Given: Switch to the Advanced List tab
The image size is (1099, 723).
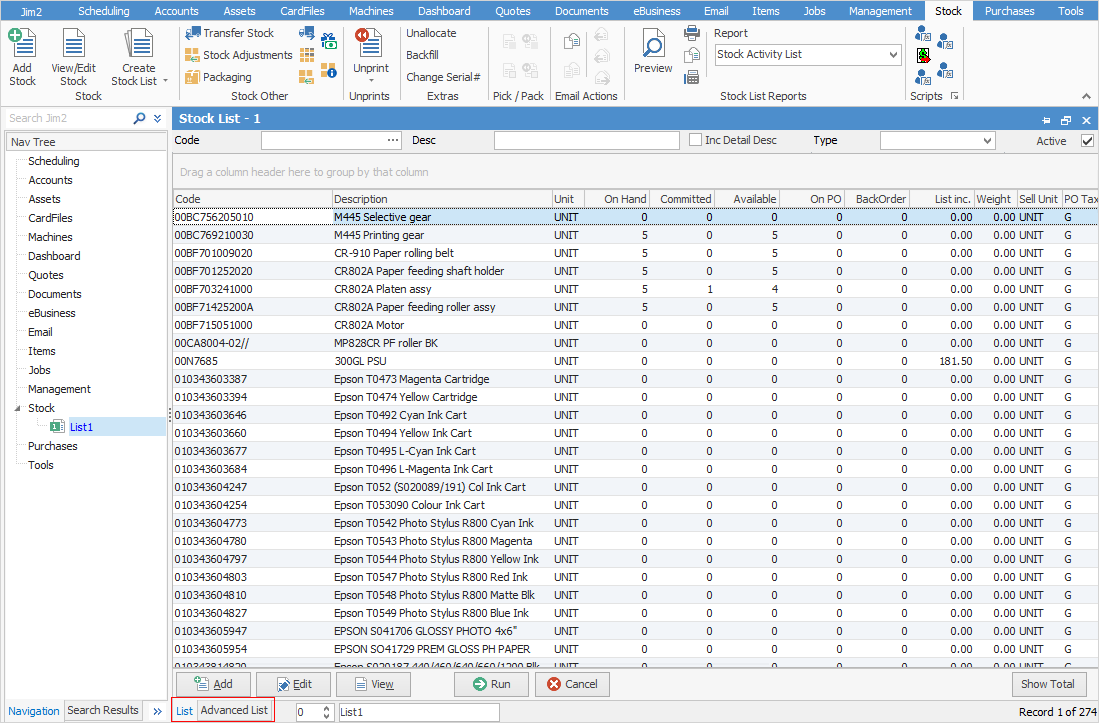Looking at the screenshot, I should pyautogui.click(x=234, y=711).
